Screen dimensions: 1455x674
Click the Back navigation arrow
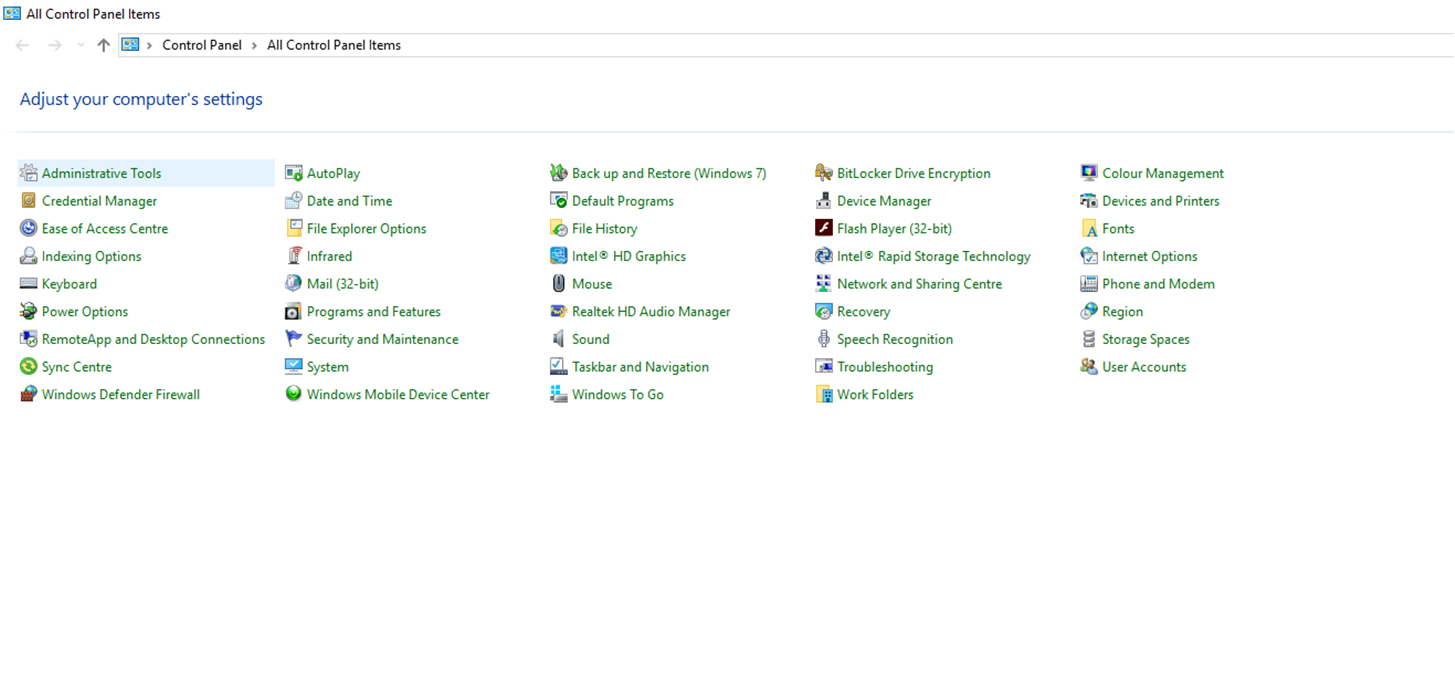coord(23,45)
